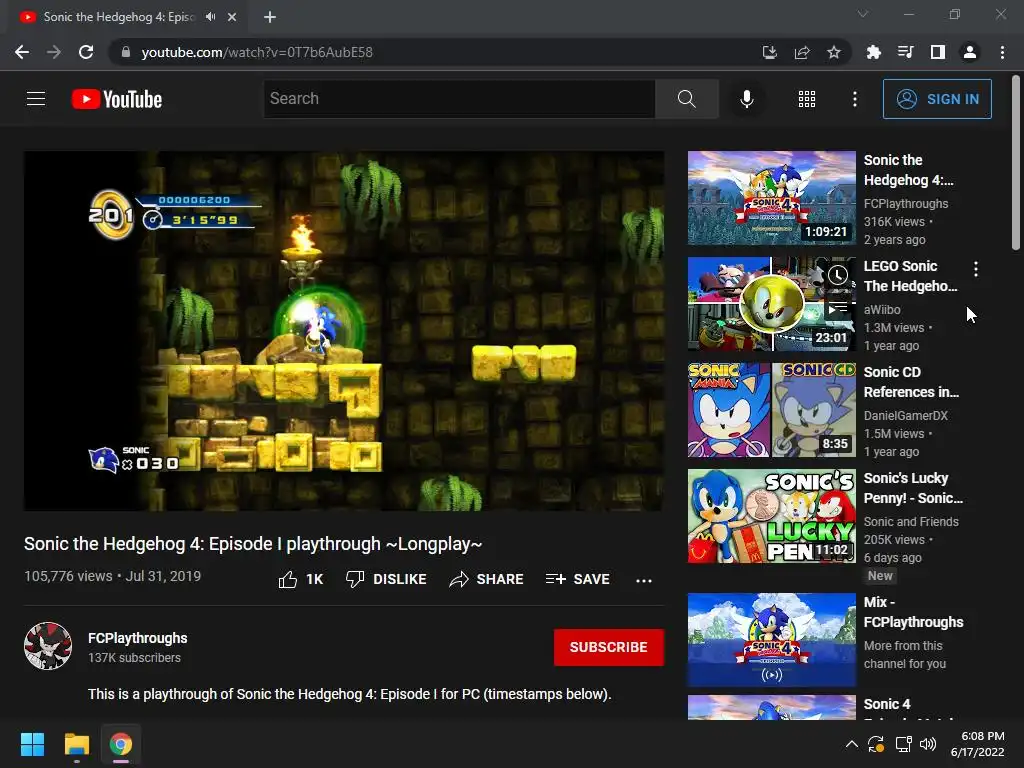
Task: Open Chrome profile avatar
Action: point(970,52)
